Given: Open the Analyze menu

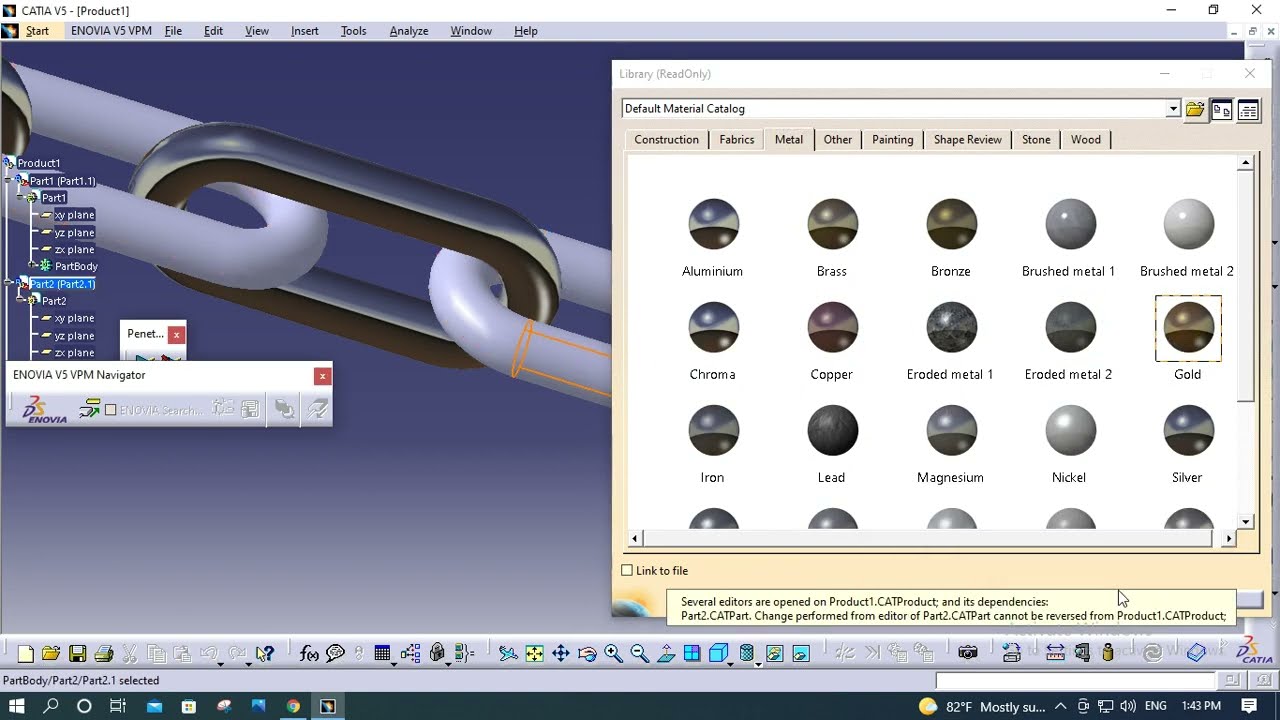Looking at the screenshot, I should 409,31.
